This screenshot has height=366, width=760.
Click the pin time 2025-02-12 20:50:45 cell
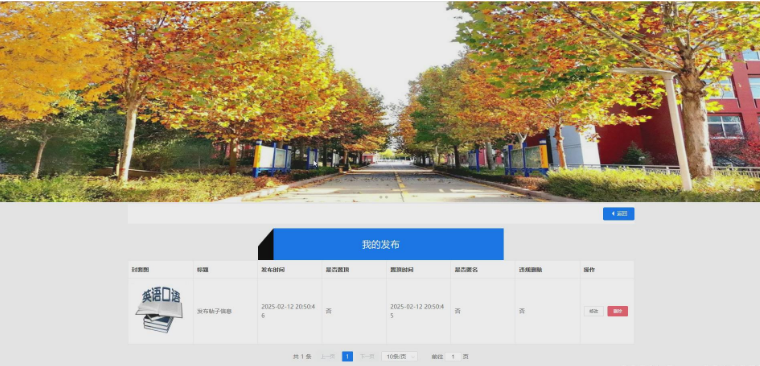click(x=417, y=311)
